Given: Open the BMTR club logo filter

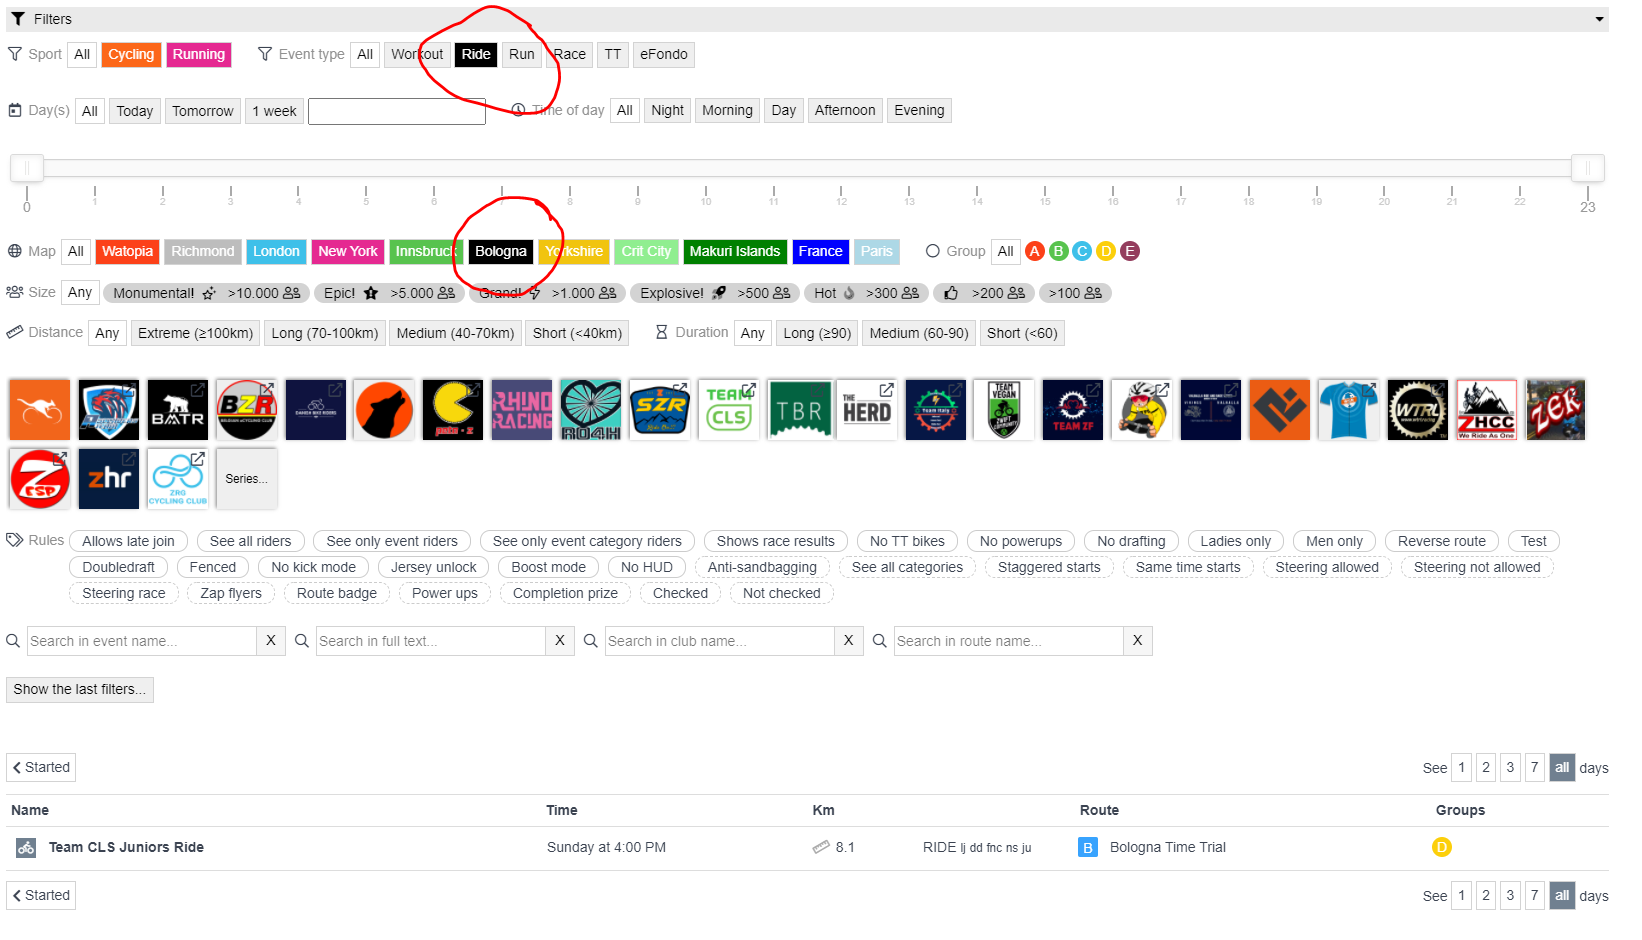Looking at the screenshot, I should click(x=177, y=410).
